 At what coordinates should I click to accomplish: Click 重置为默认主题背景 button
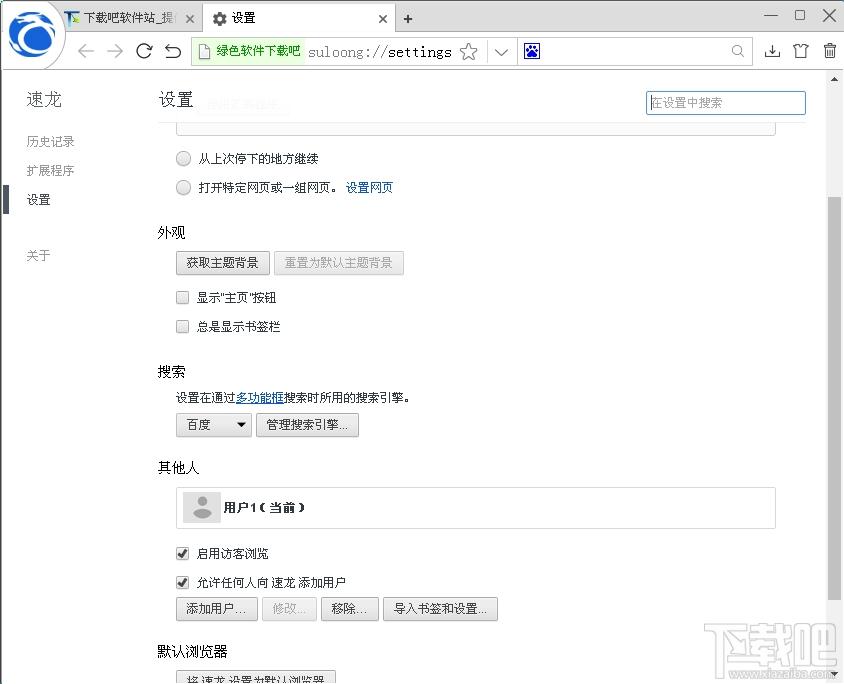tap(339, 263)
